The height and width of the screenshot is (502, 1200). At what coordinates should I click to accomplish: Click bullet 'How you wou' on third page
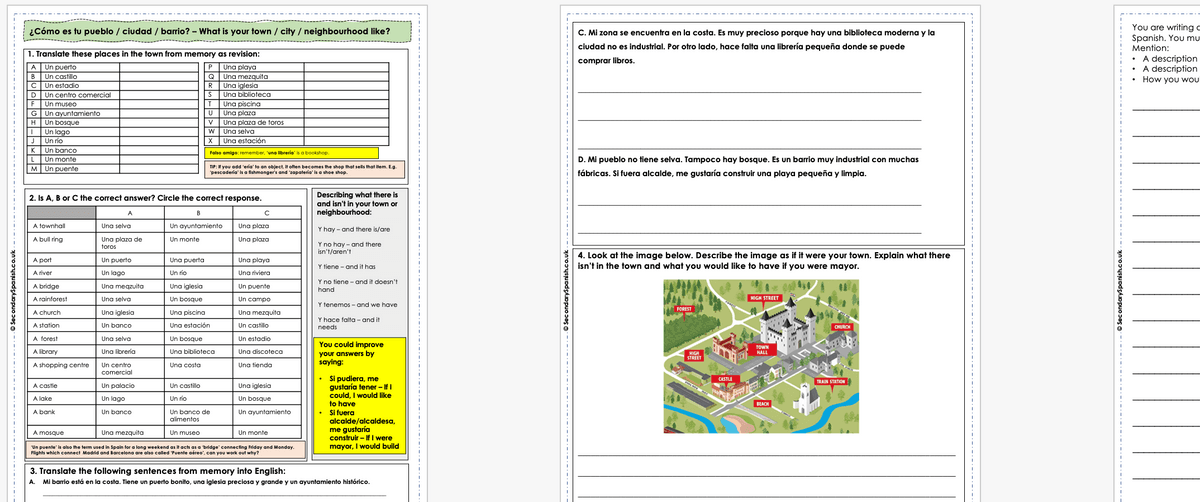1169,78
